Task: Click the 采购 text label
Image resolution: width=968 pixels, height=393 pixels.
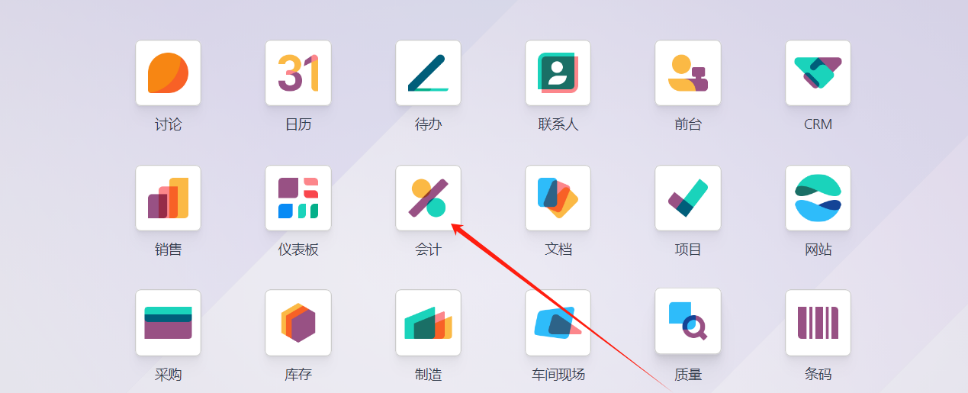Action: [x=168, y=374]
